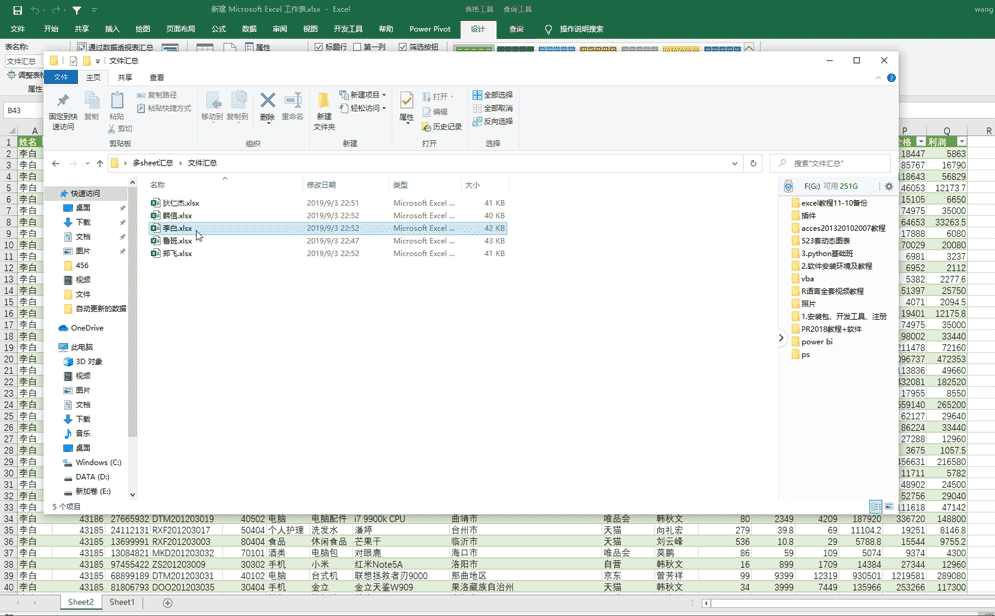The image size is (995, 616).
Task: Select the 韩信.xlsx file
Action: click(x=177, y=215)
